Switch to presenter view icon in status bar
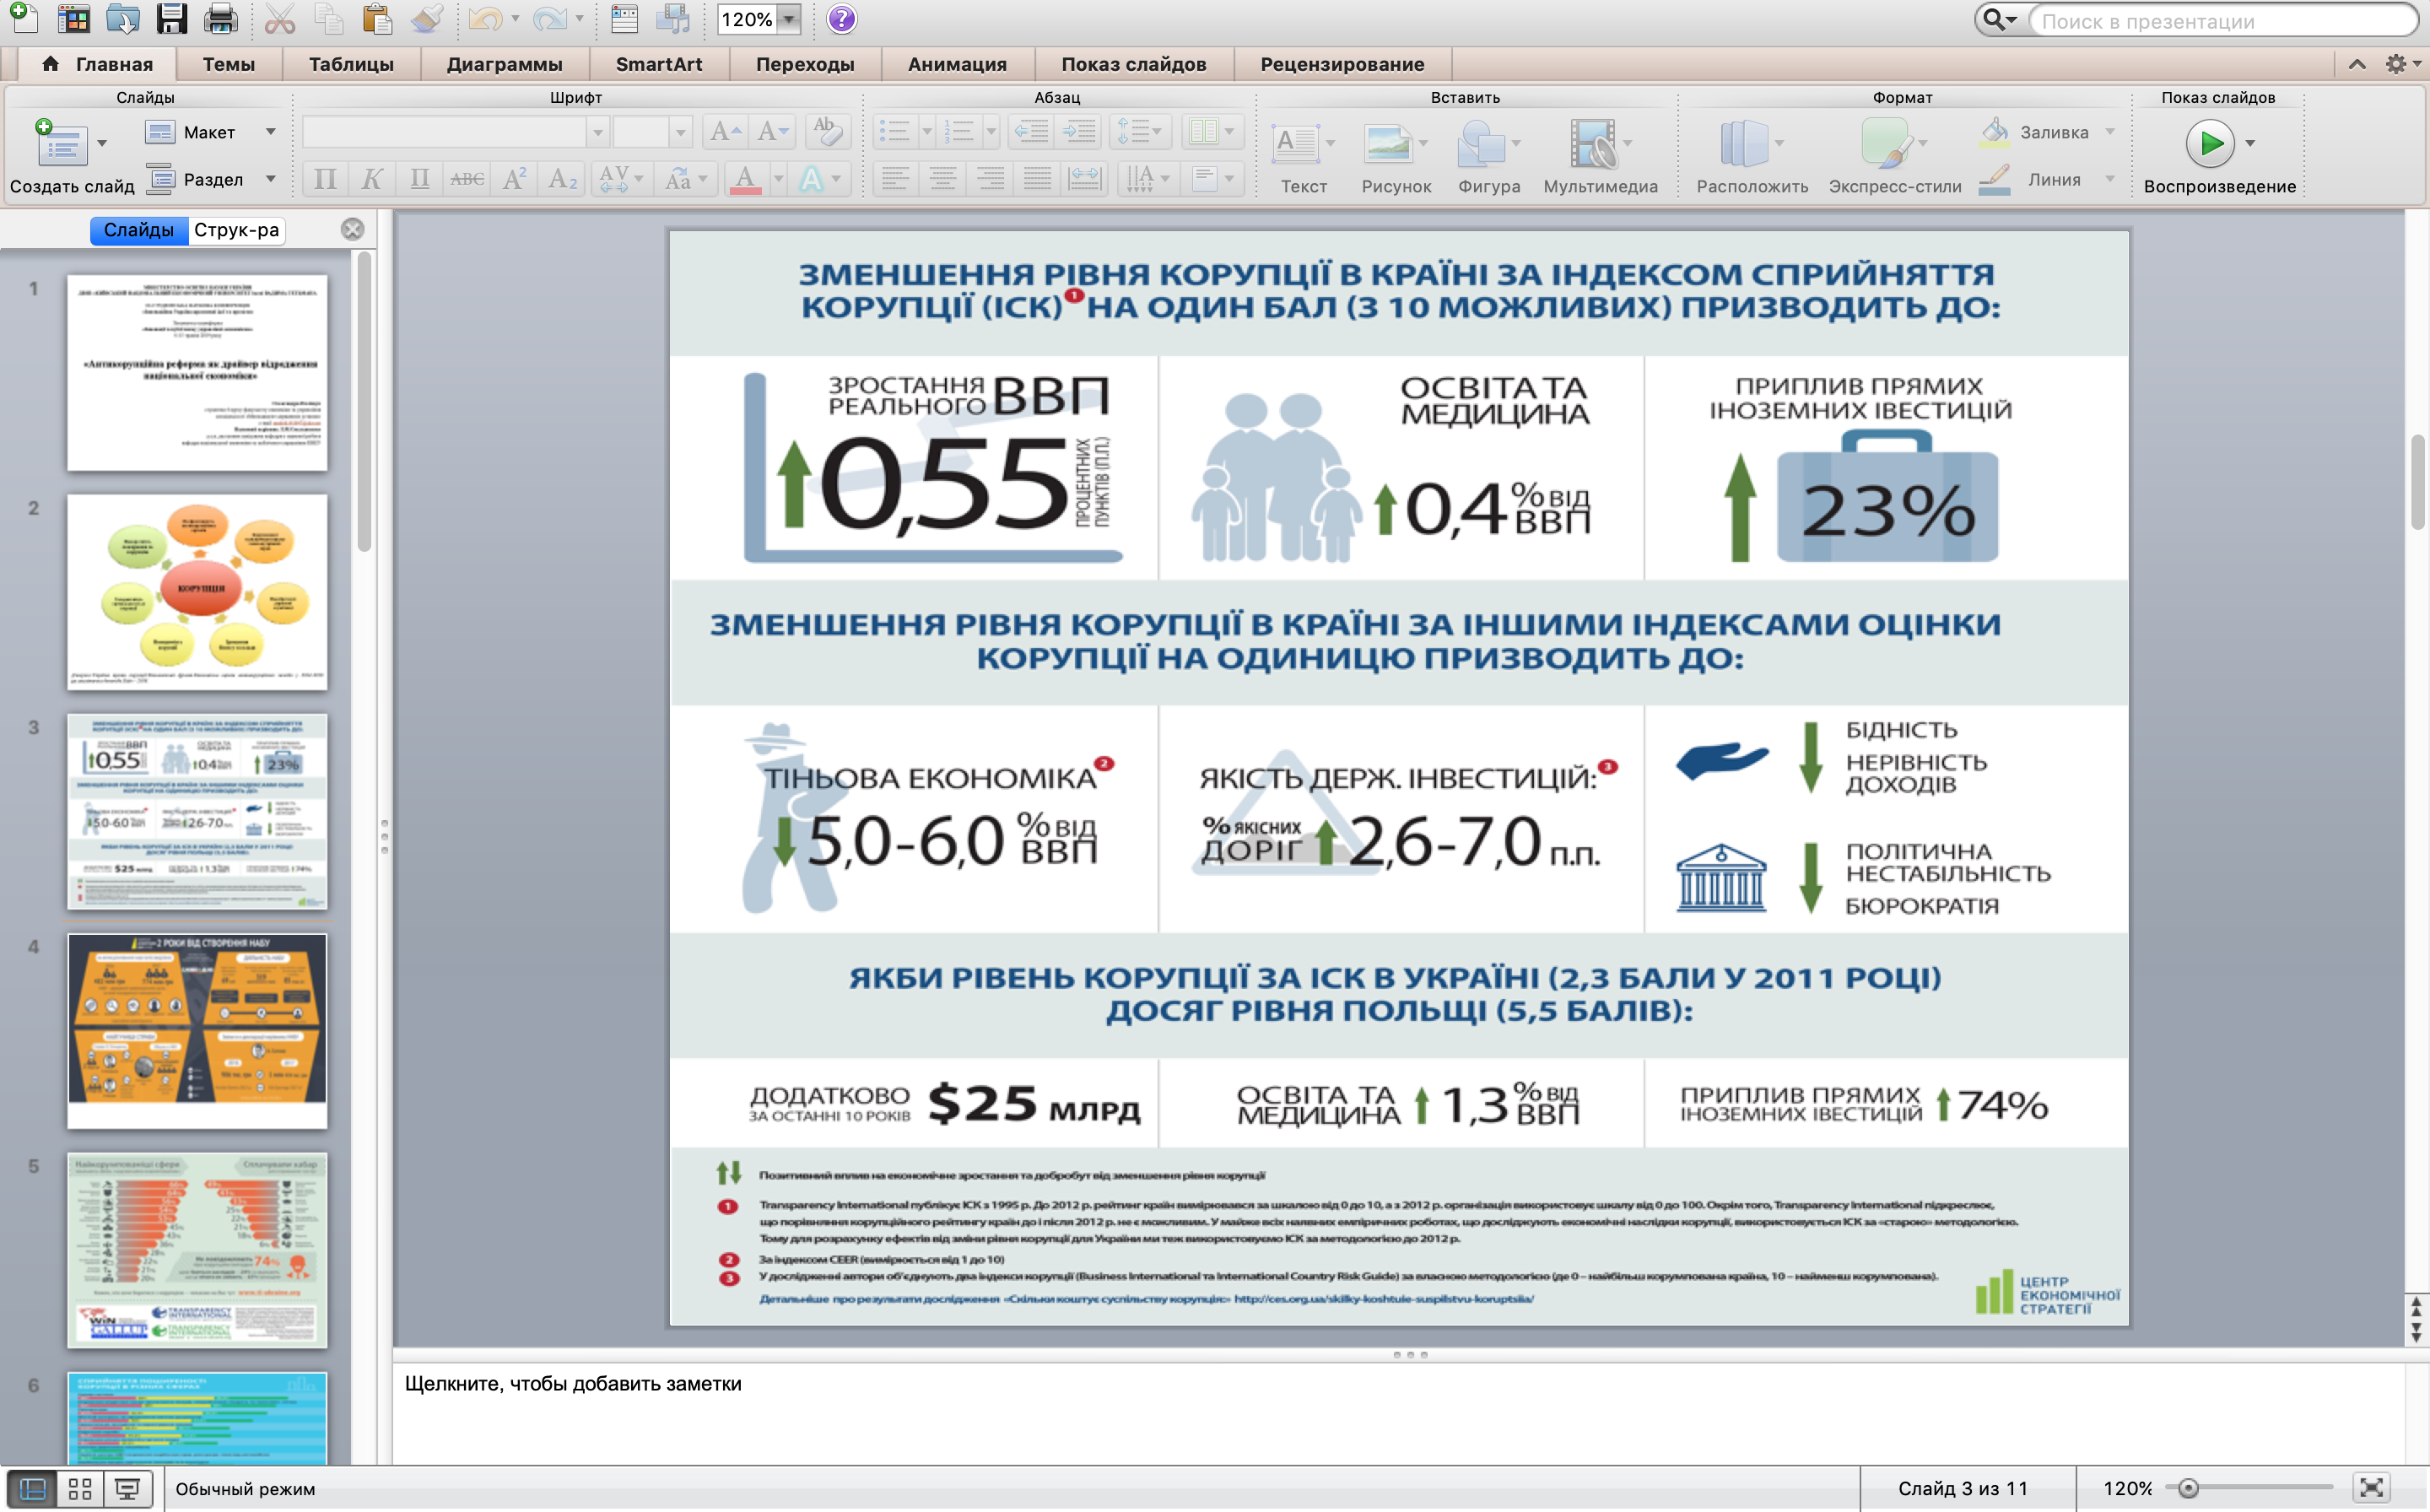Viewport: 2430px width, 1512px height. pos(128,1489)
